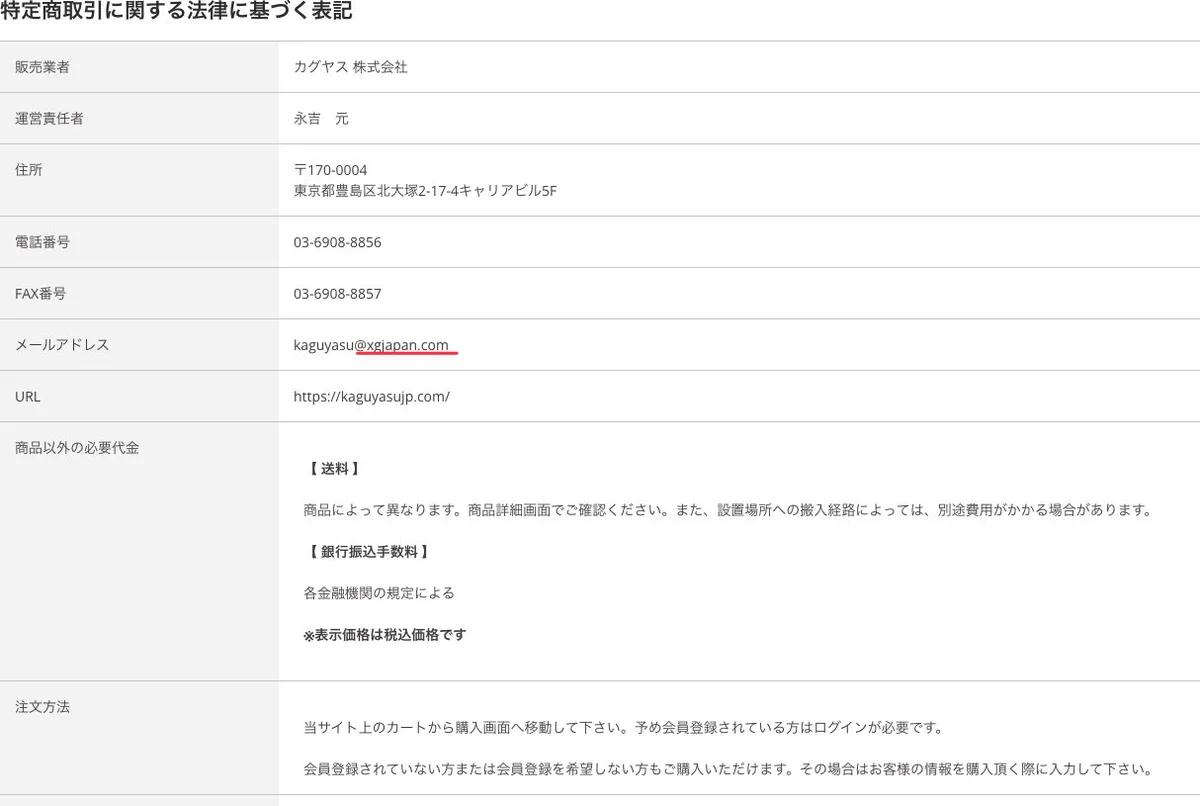Select the 電話番号 row label
This screenshot has height=806, width=1200.
coord(42,242)
